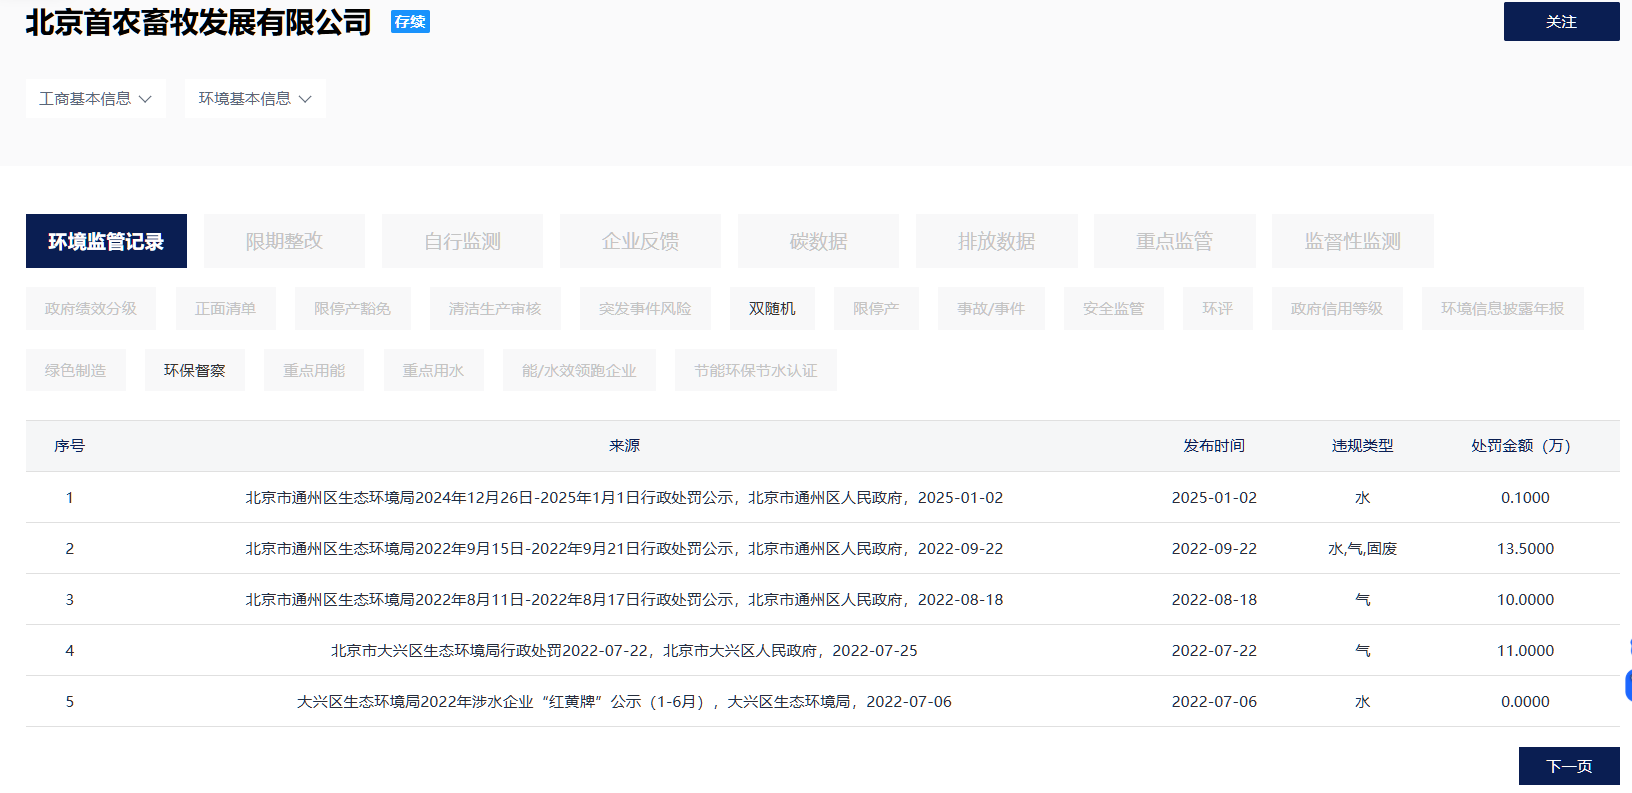Click the date cell 2025-01-02
This screenshot has height=793, width=1632.
pyautogui.click(x=1214, y=498)
